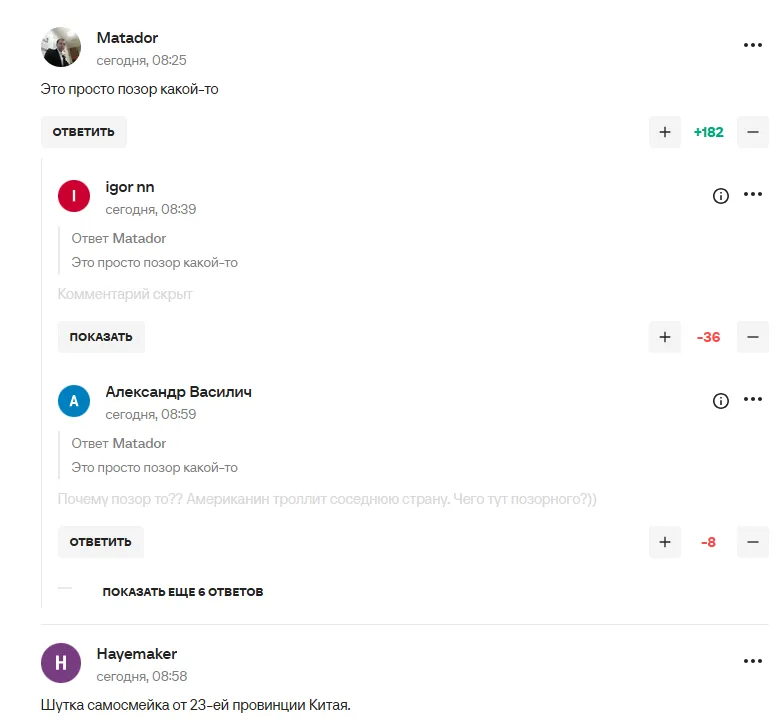
Task: Downvote Matador's comment with minus button
Action: point(753,132)
